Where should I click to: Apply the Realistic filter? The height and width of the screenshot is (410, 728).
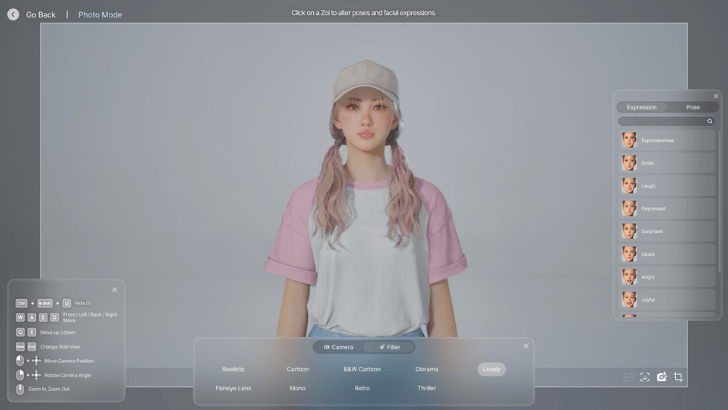[233, 369]
